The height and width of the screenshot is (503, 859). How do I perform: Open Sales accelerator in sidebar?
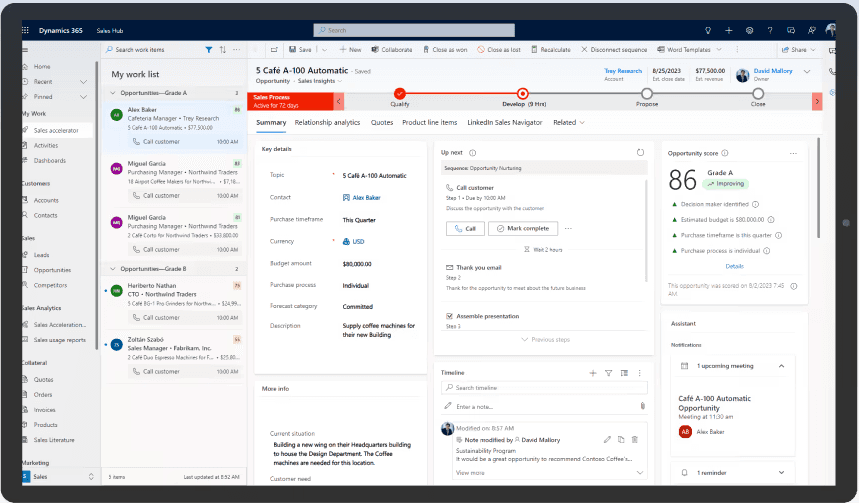click(56, 130)
